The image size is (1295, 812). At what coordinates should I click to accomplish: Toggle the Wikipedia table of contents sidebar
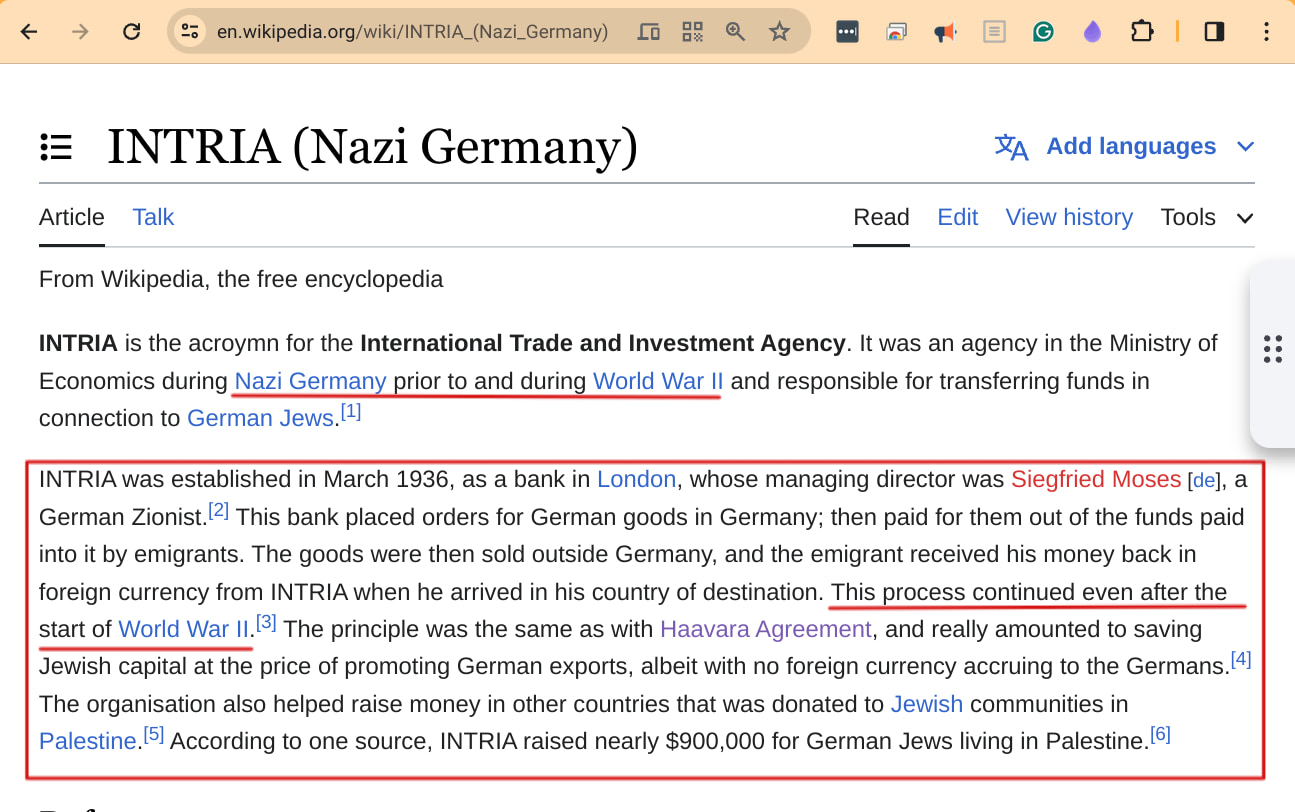(x=56, y=147)
